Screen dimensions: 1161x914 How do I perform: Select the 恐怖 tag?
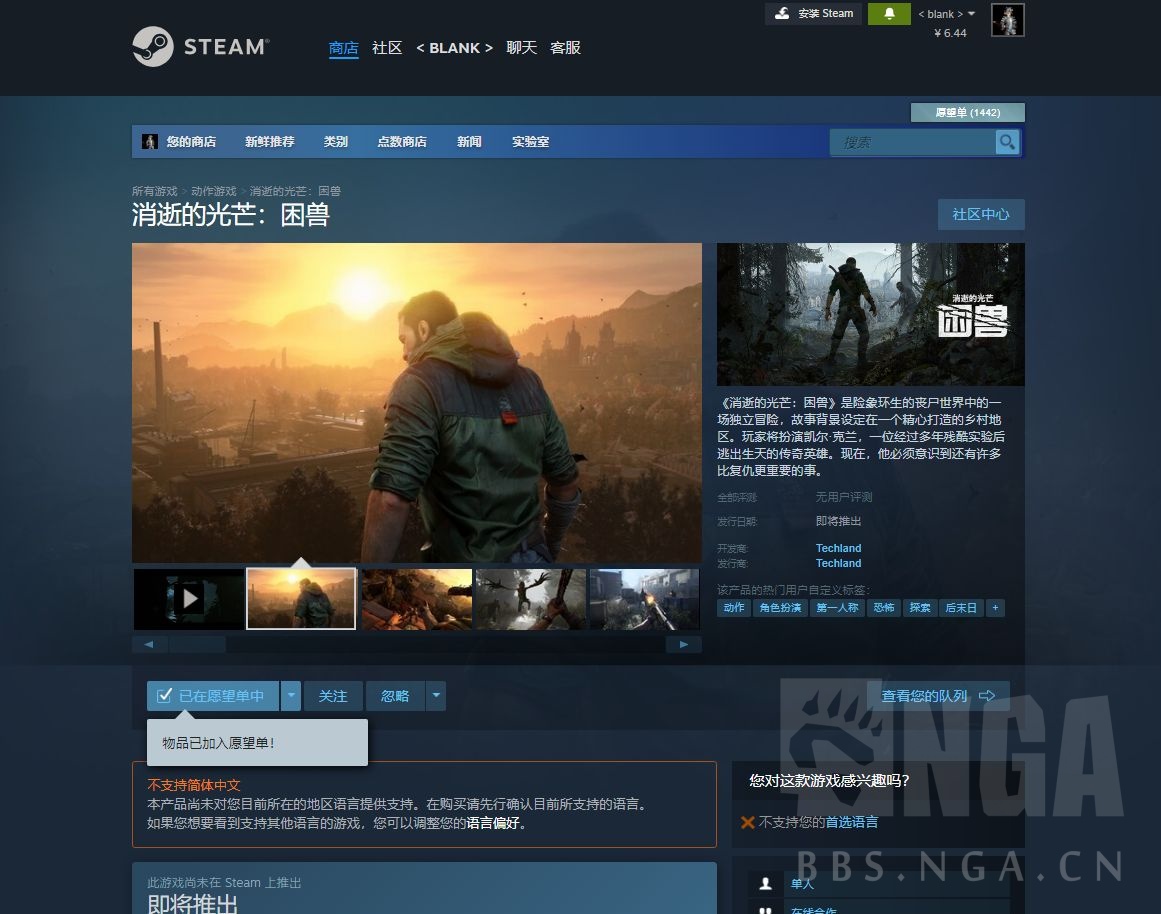(883, 608)
